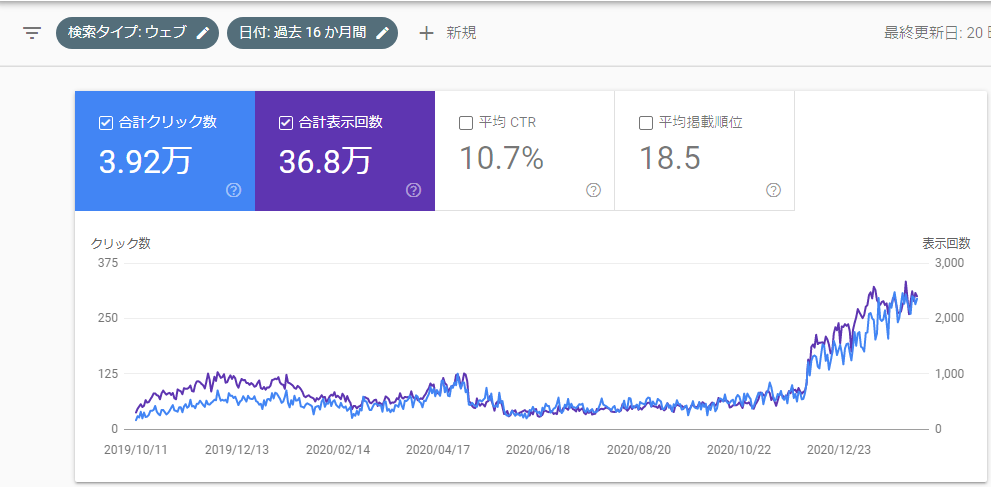This screenshot has height=487, width=991.
Task: Select the 10.7% average CTR value
Action: click(x=501, y=159)
